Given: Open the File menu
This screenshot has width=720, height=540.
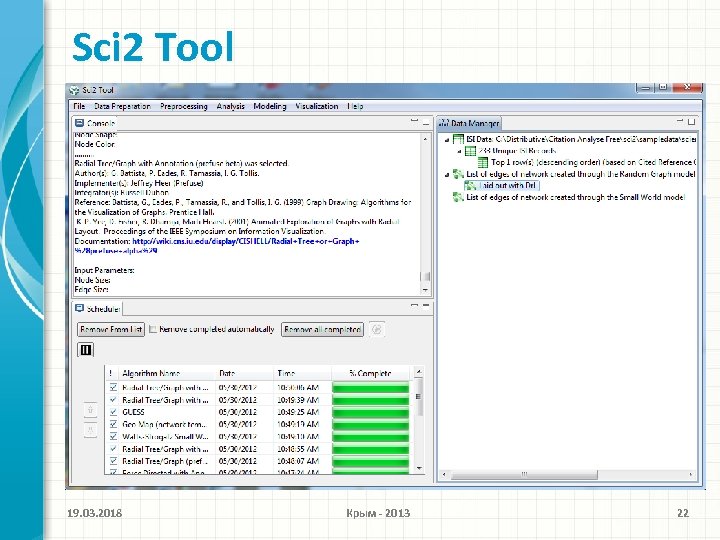Looking at the screenshot, I should point(79,106).
